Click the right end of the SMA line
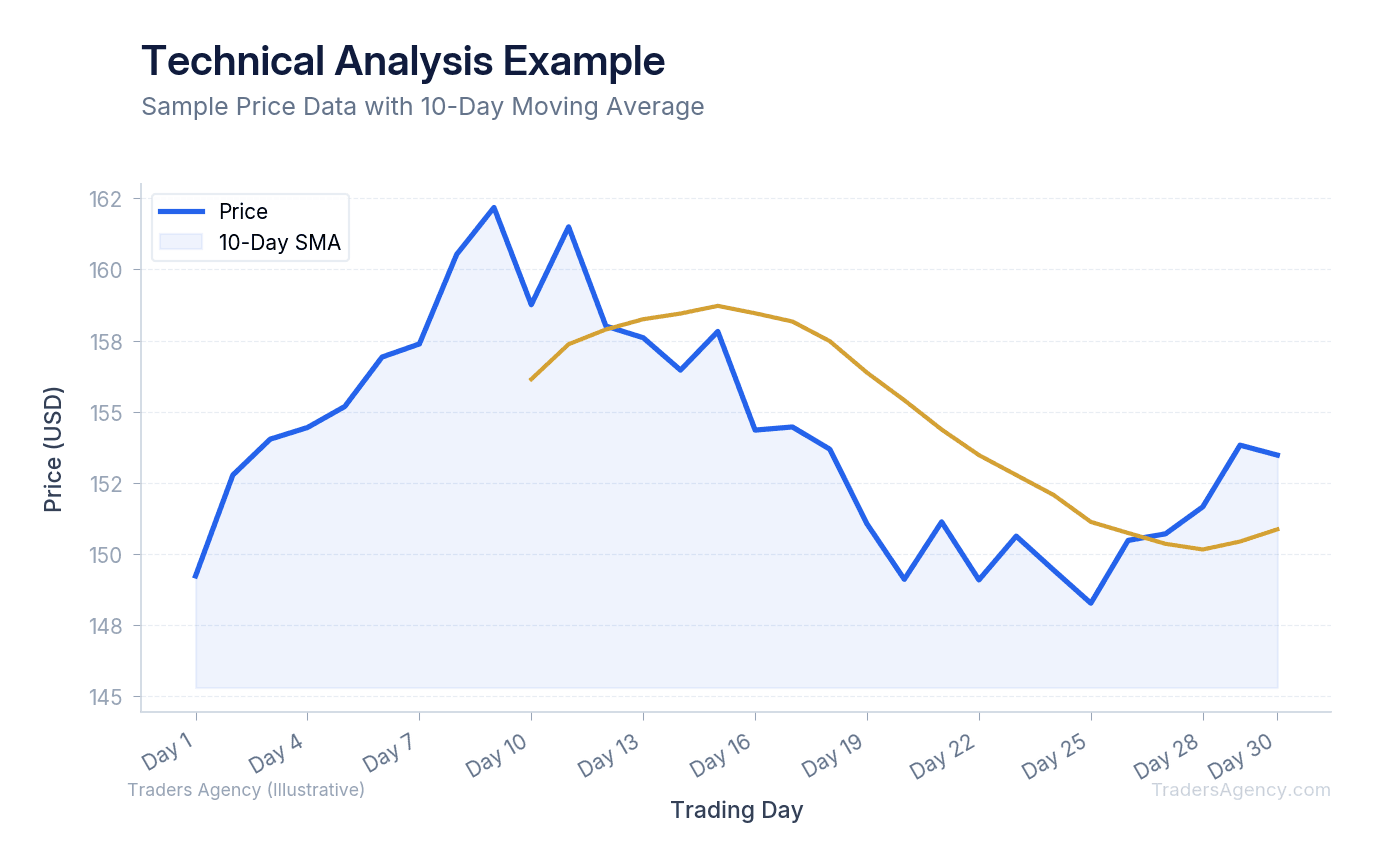 click(1277, 529)
